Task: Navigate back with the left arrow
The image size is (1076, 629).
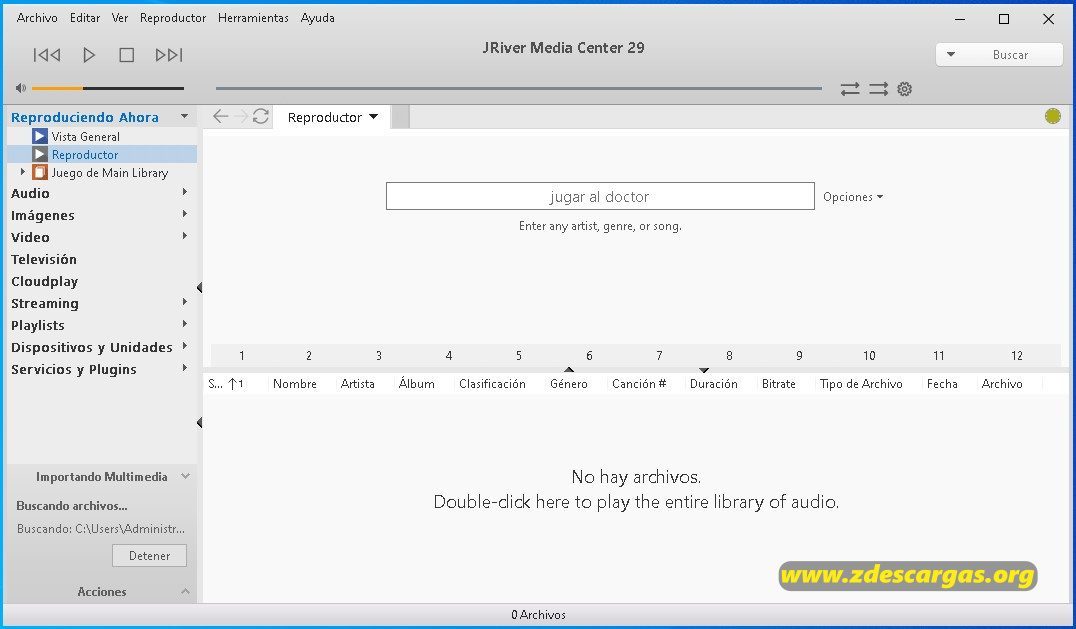Action: pos(220,116)
